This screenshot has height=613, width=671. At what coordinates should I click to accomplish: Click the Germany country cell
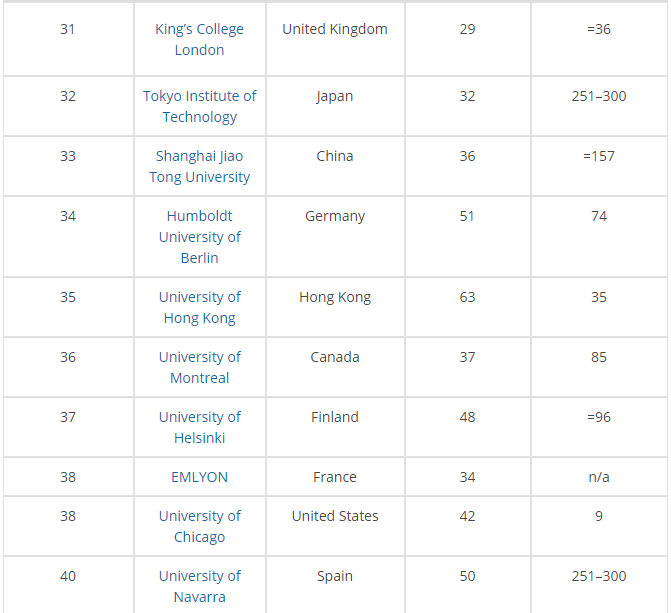[334, 216]
